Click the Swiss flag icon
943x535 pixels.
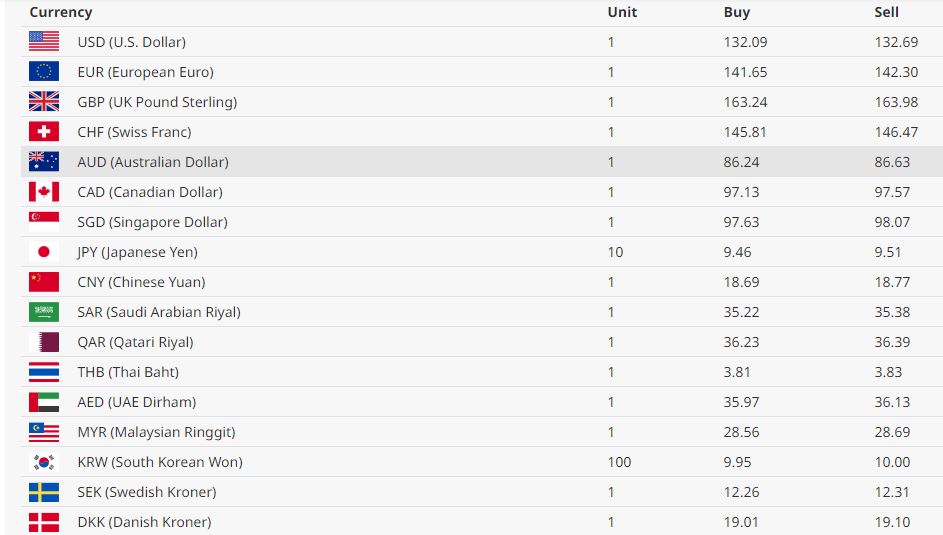click(44, 132)
